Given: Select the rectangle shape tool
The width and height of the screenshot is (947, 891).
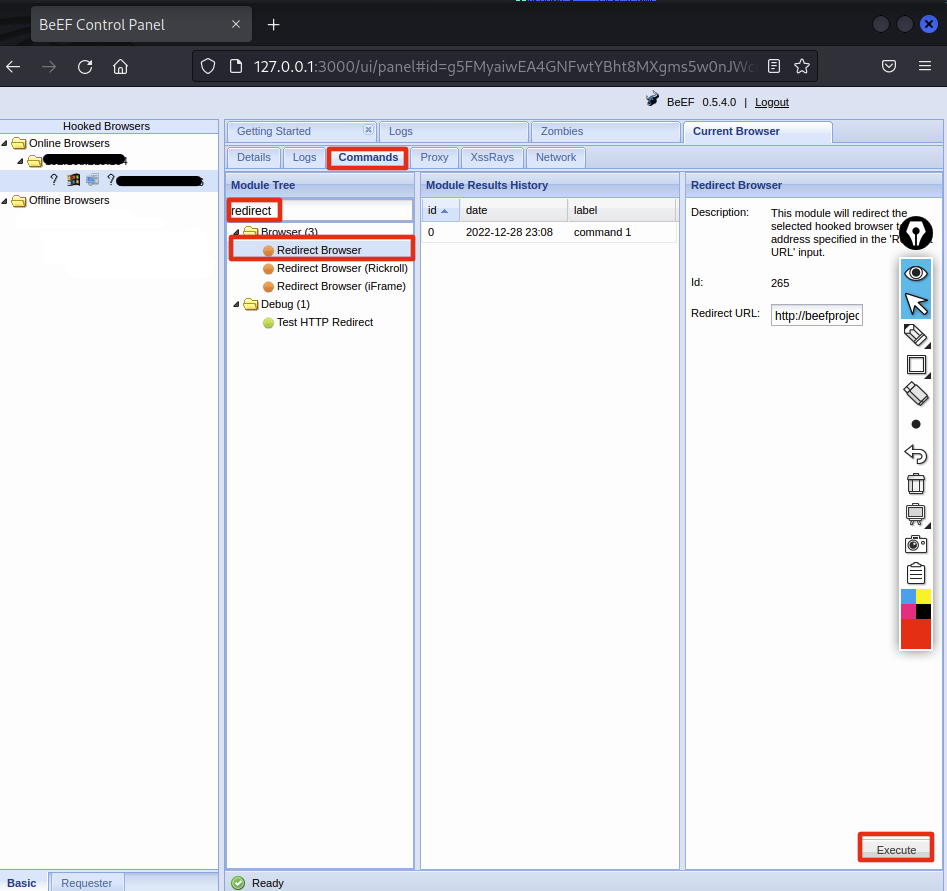Looking at the screenshot, I should point(916,365).
